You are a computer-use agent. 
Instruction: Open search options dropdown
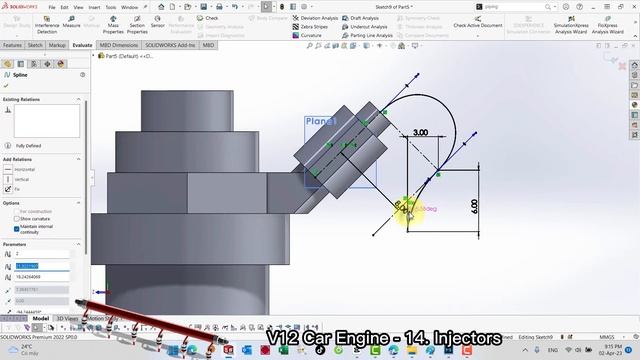coord(555,7)
